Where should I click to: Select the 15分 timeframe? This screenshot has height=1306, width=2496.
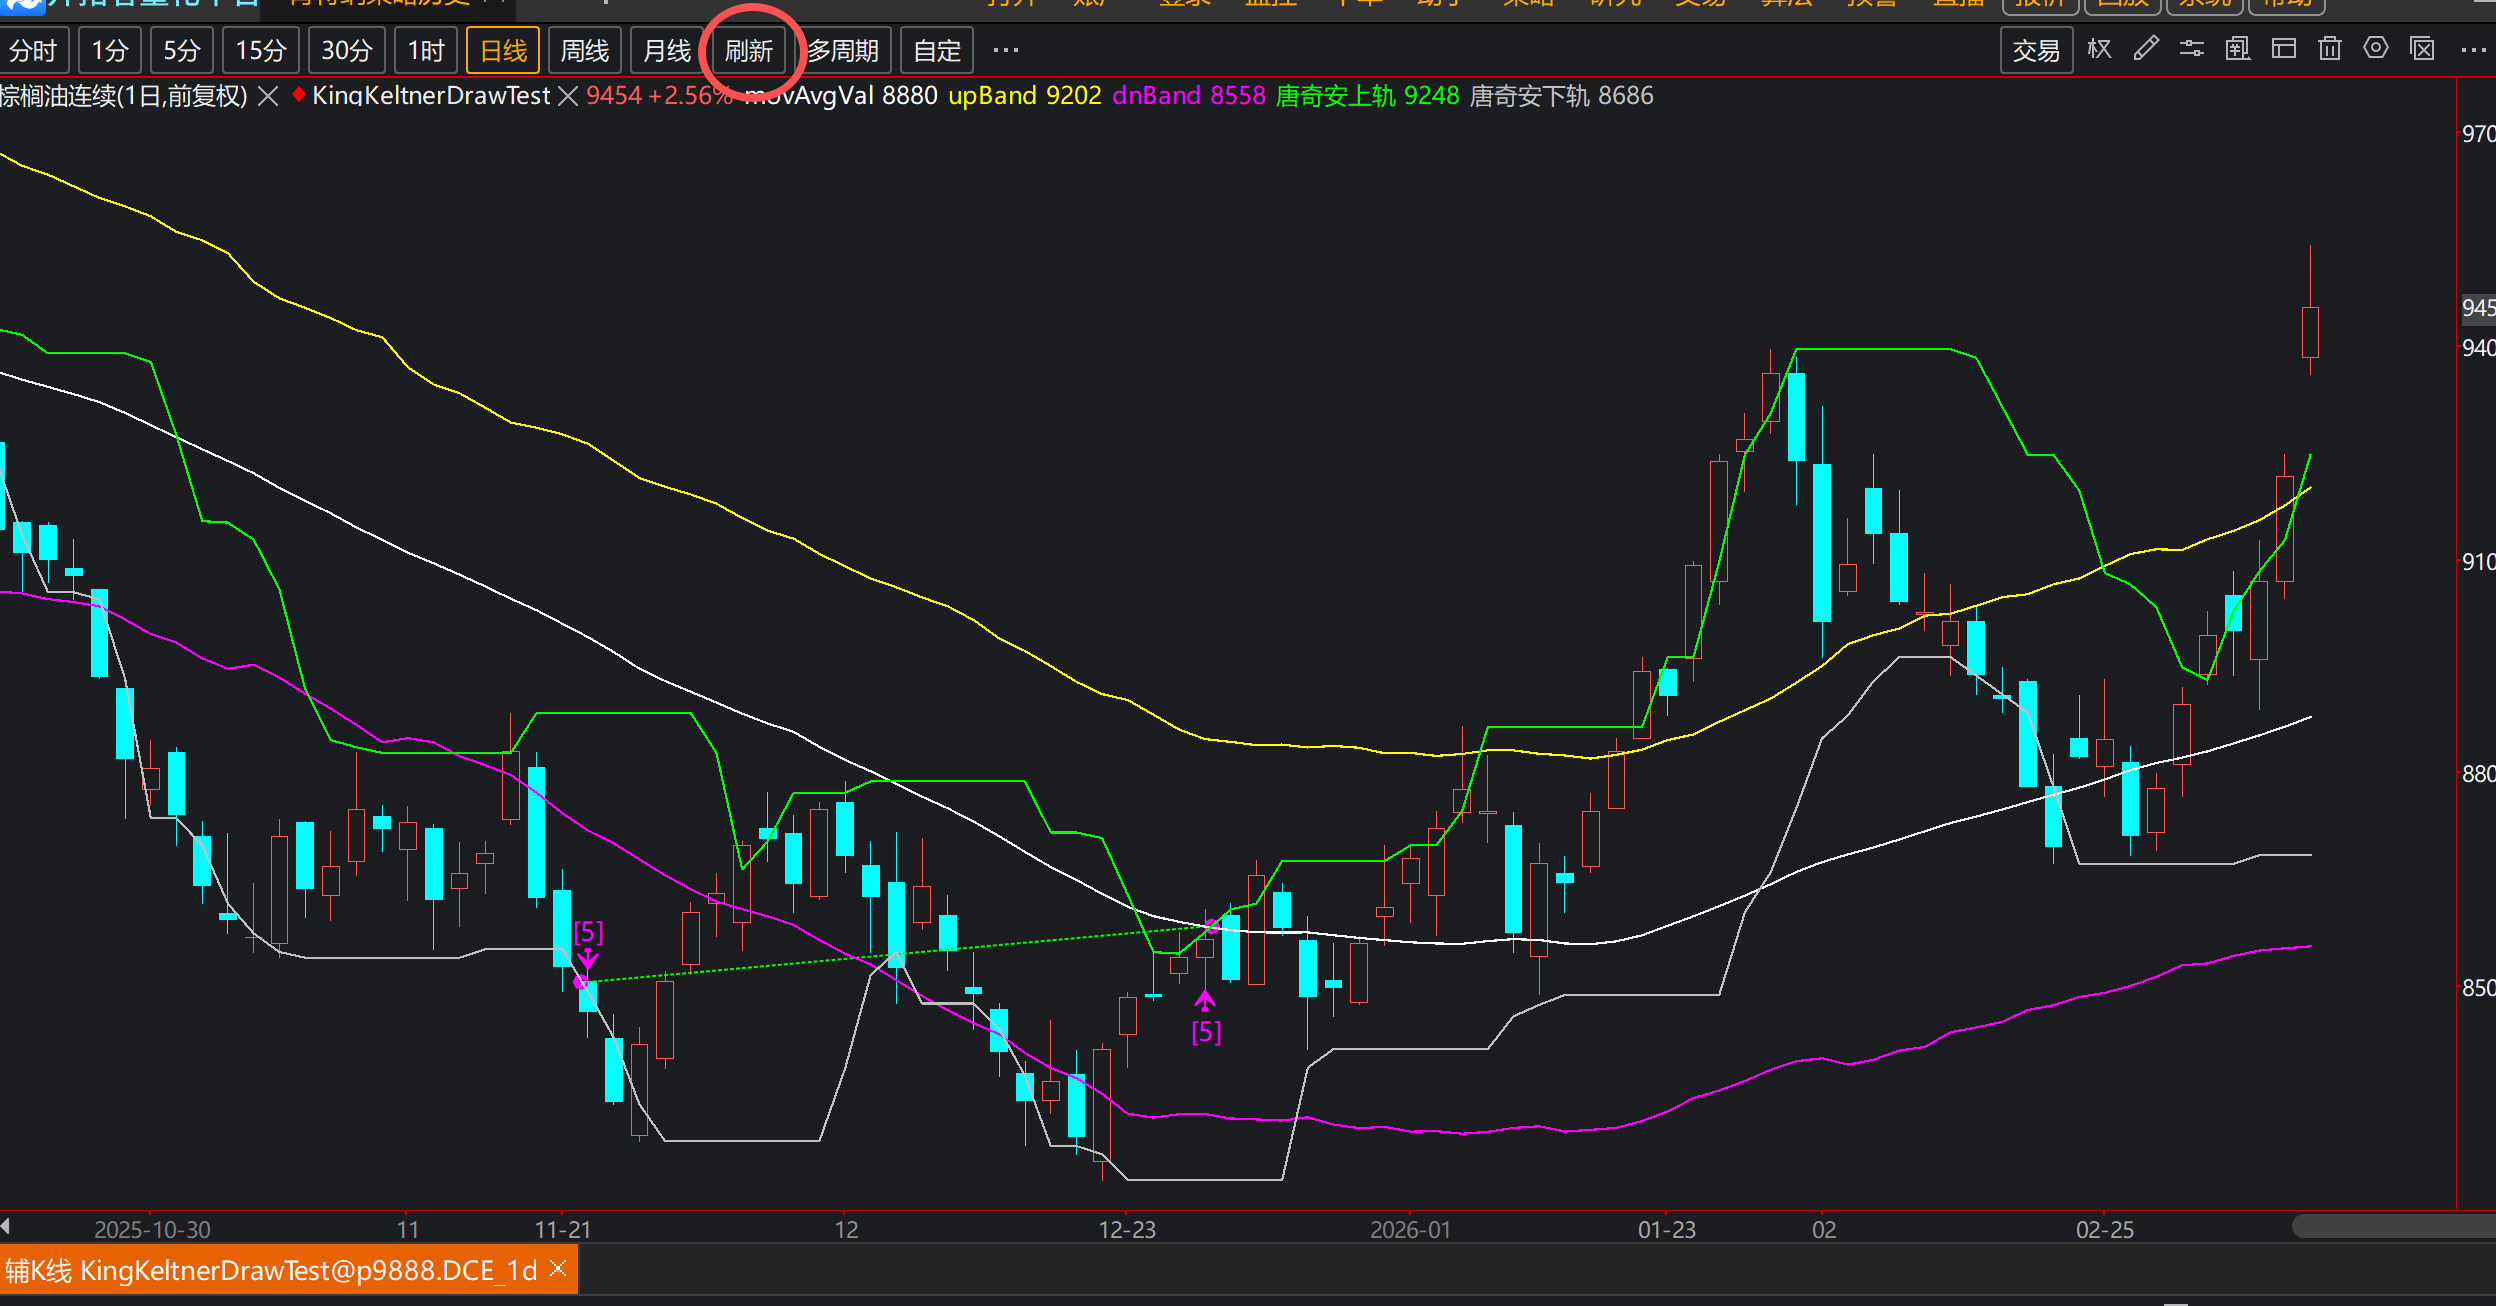[x=260, y=51]
